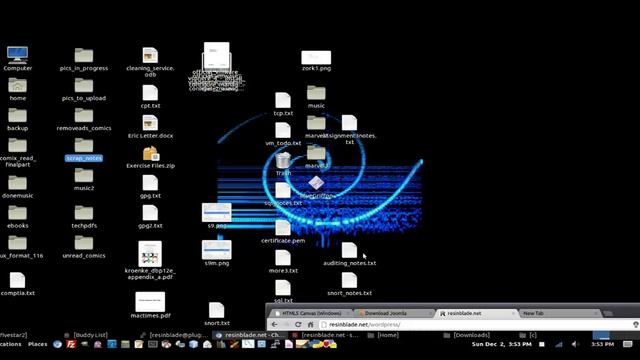The width and height of the screenshot is (640, 360).
Task: Switch to the Download Joomla tab
Action: [x=394, y=313]
